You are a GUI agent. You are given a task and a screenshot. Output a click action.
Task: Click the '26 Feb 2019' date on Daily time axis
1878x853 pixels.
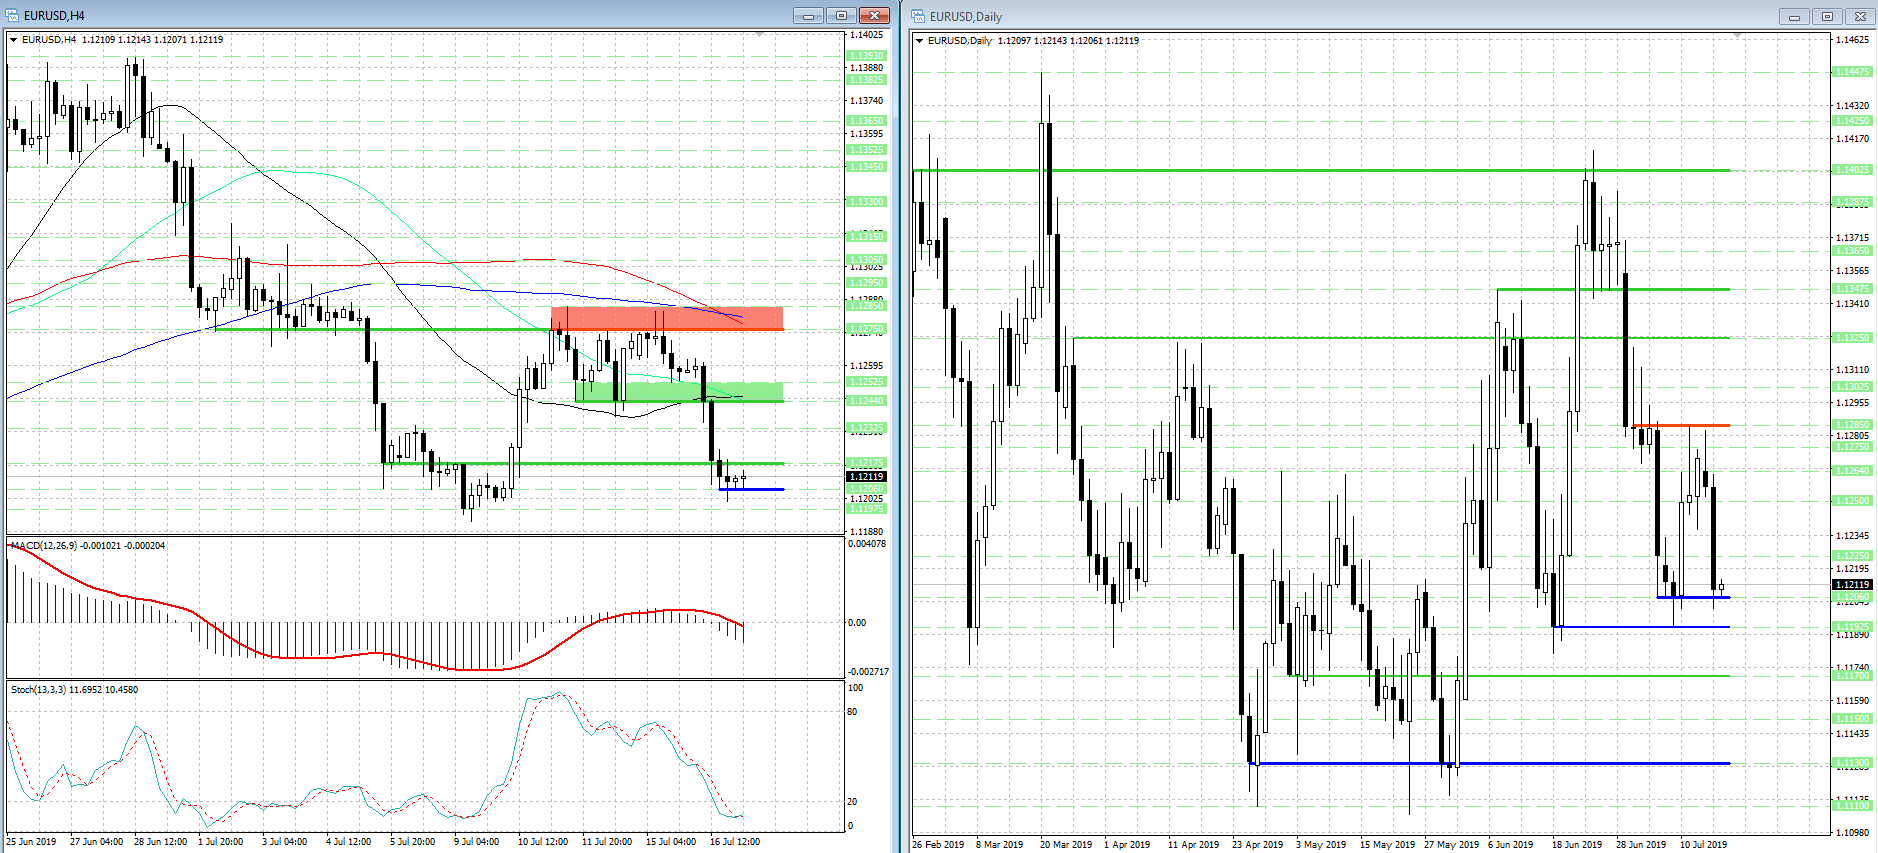[938, 845]
